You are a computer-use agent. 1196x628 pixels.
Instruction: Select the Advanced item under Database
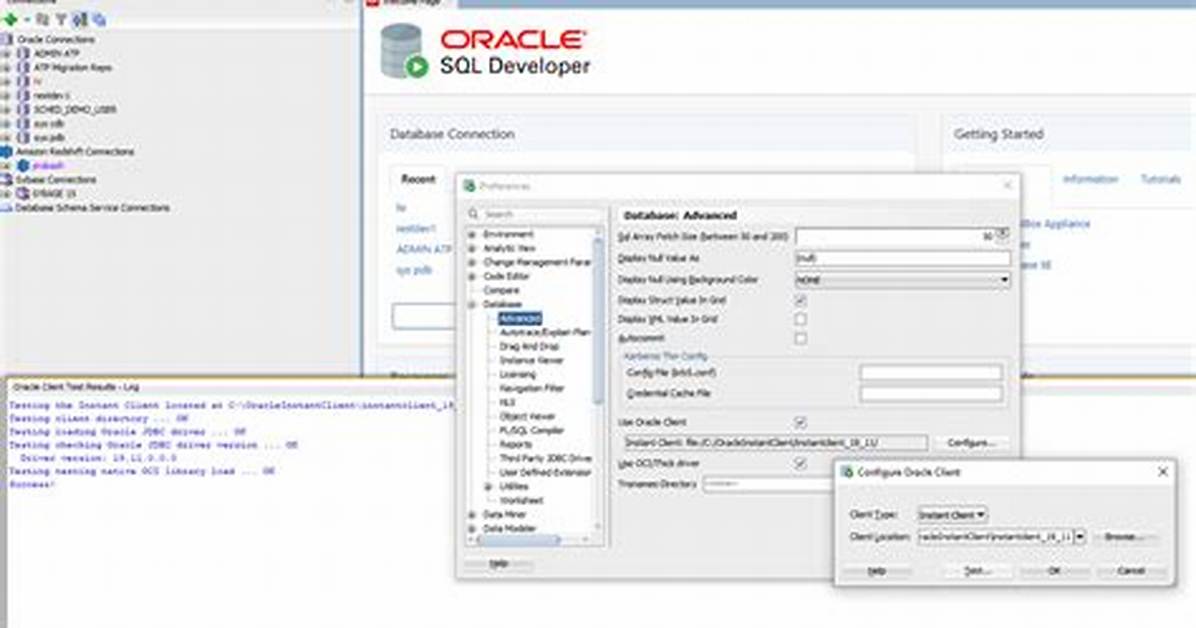(x=520, y=318)
